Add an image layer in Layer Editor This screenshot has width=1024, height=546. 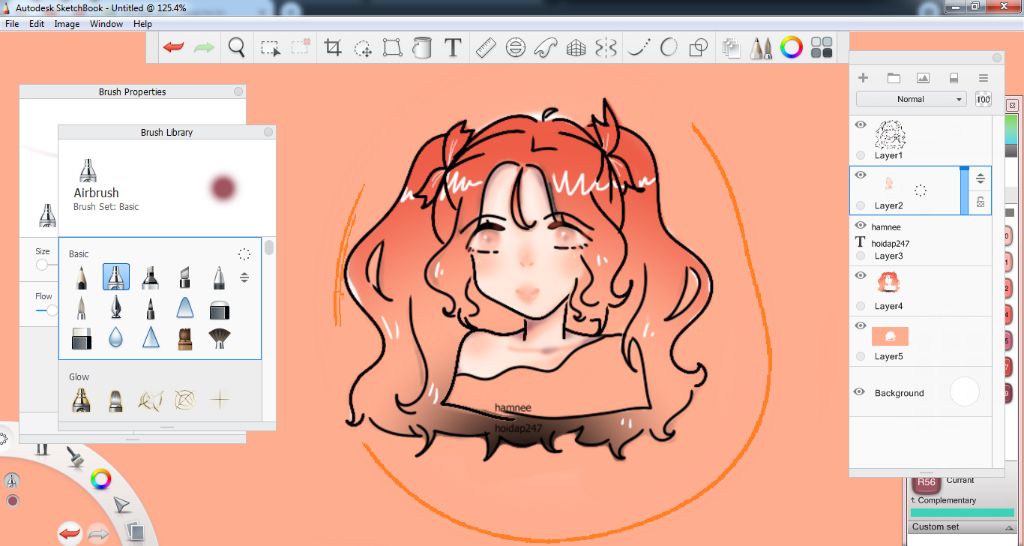pos(923,78)
